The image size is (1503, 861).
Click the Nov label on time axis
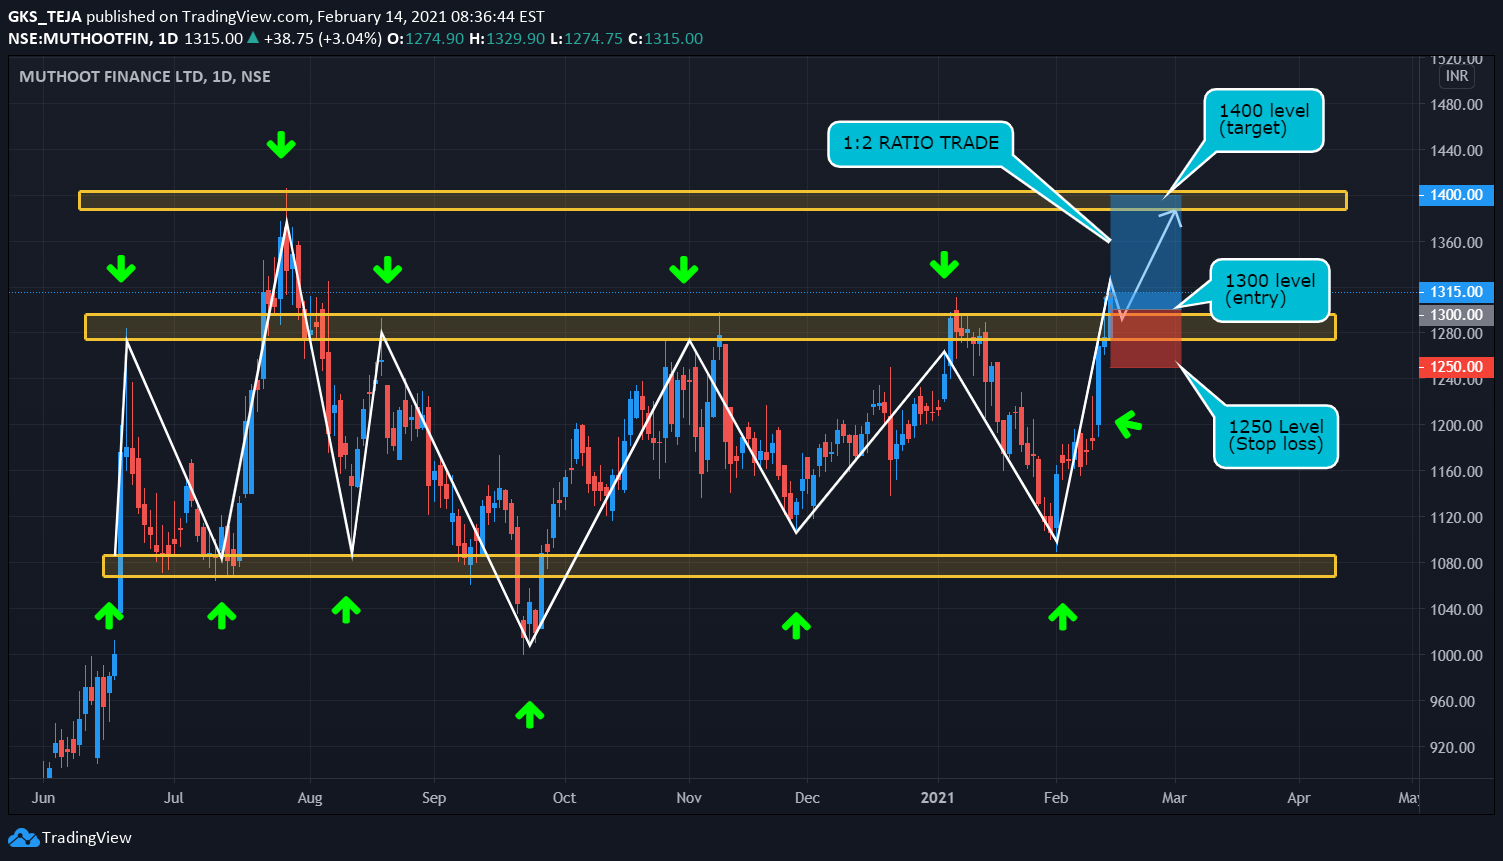[x=689, y=798]
